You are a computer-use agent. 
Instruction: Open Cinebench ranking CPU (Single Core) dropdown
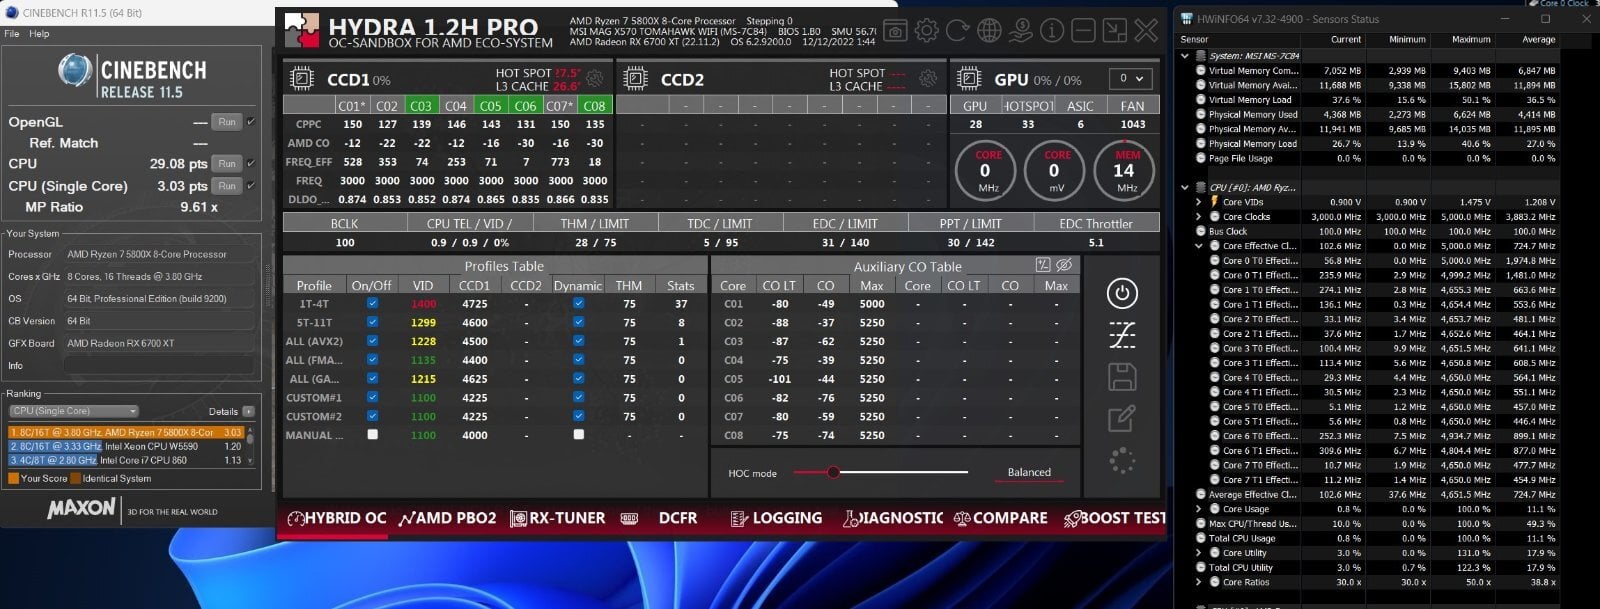(74, 411)
